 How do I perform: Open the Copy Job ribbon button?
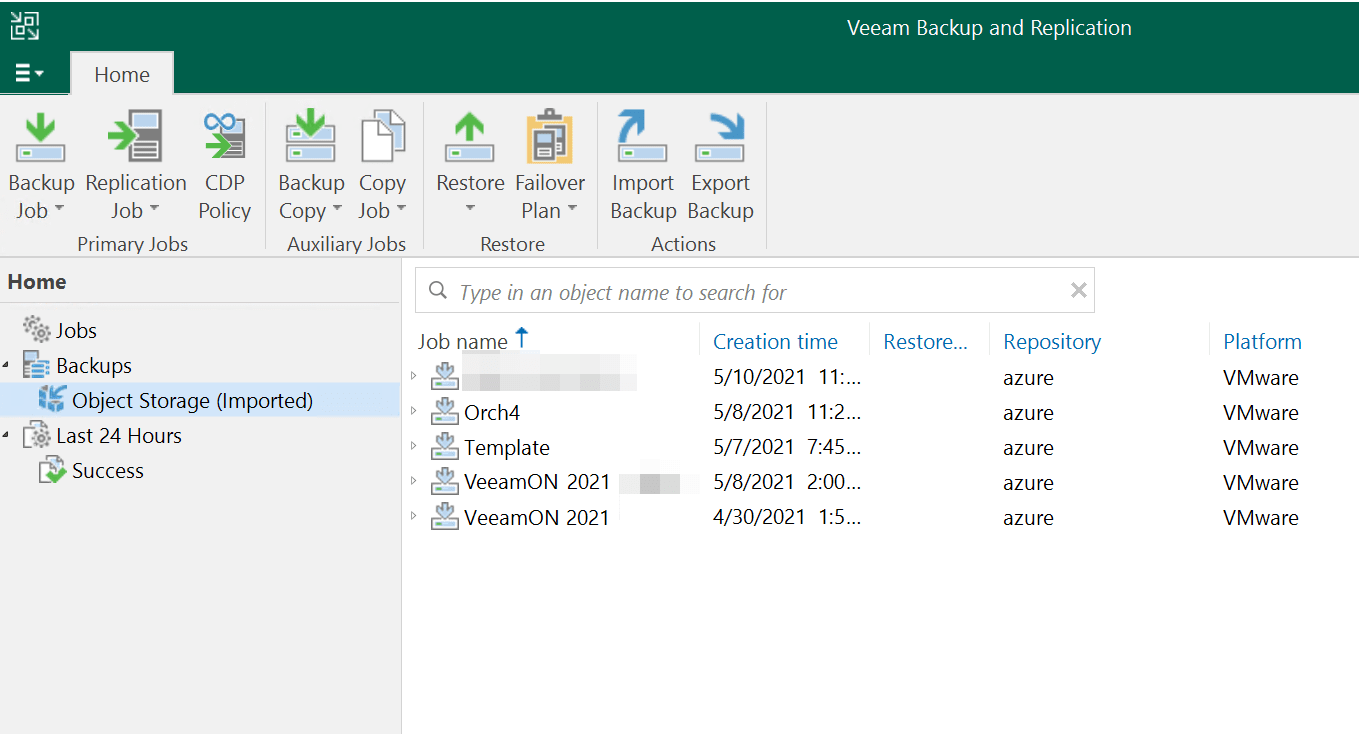point(382,166)
